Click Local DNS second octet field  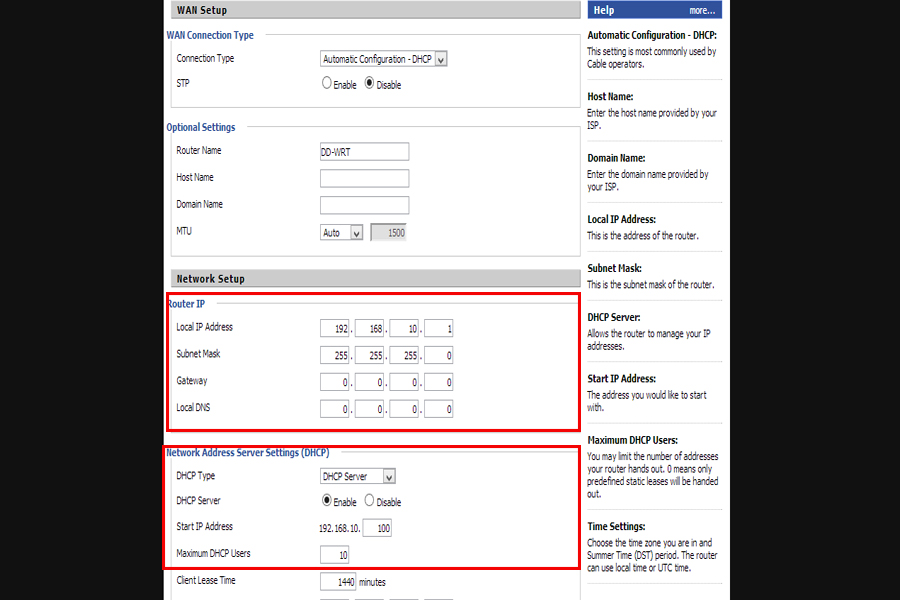click(369, 409)
